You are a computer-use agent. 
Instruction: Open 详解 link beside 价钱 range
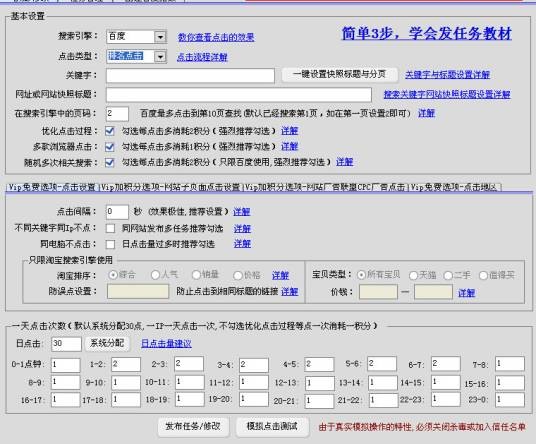point(467,293)
